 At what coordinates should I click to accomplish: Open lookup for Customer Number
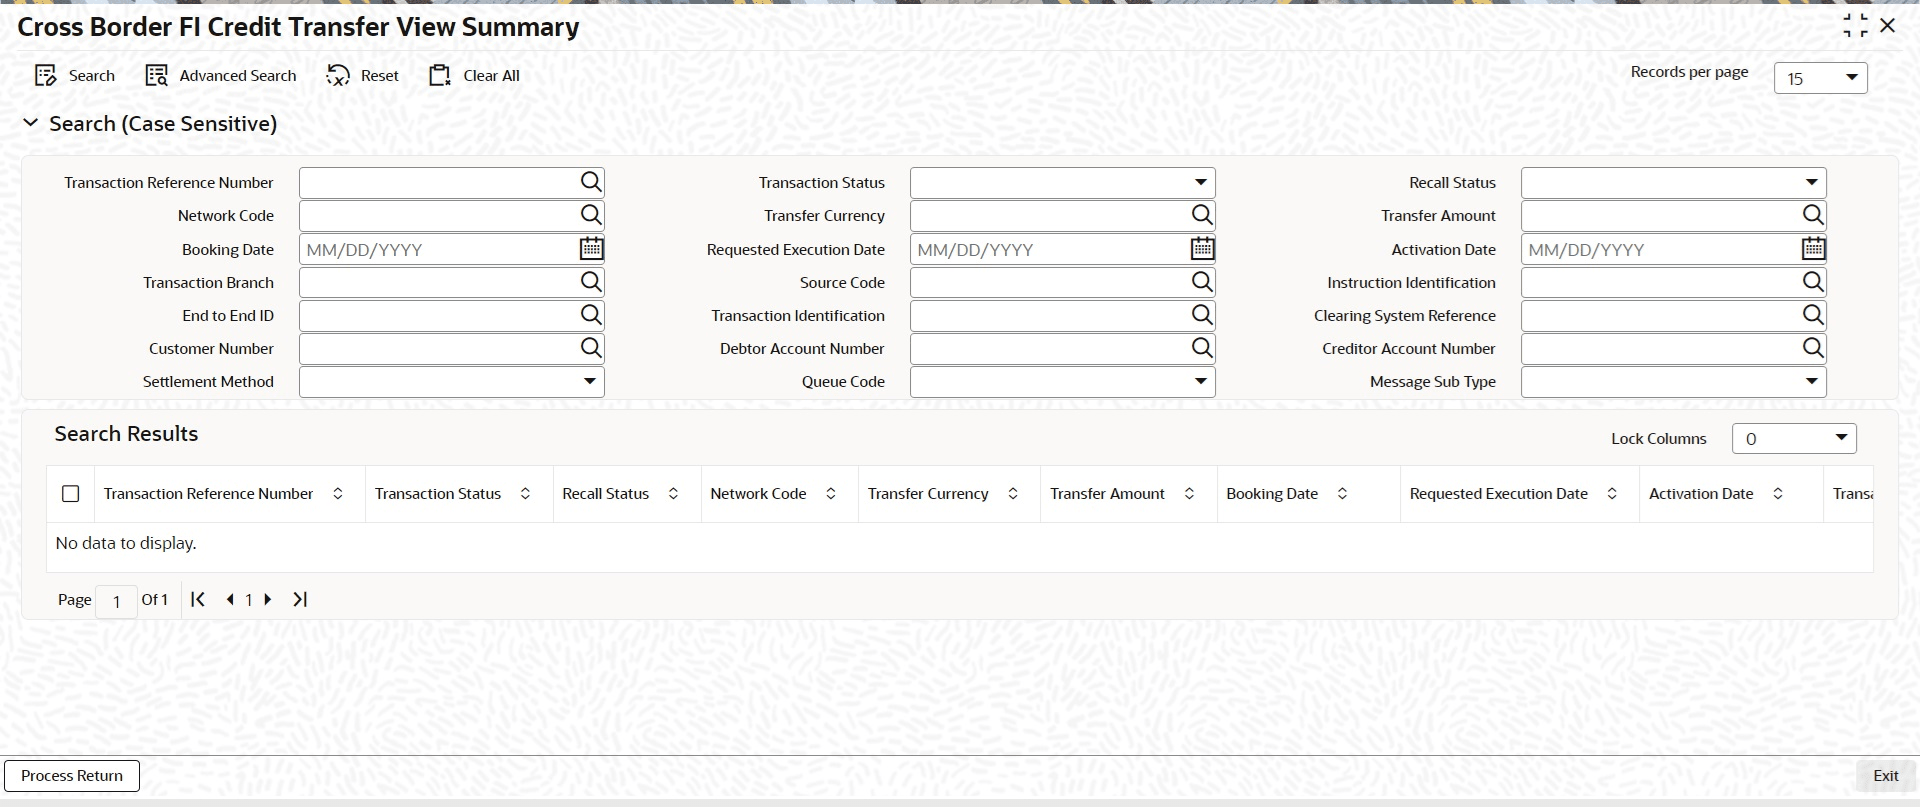[x=591, y=348]
